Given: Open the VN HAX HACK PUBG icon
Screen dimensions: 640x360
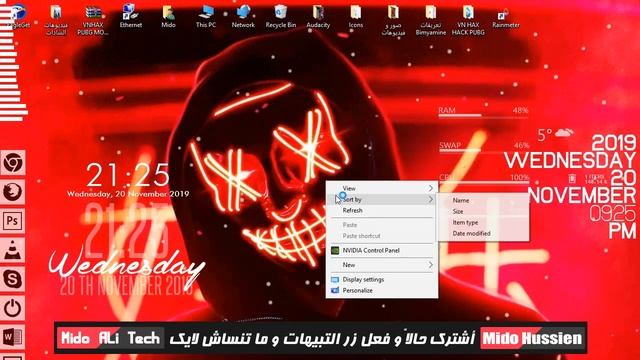Looking at the screenshot, I should (468, 20).
